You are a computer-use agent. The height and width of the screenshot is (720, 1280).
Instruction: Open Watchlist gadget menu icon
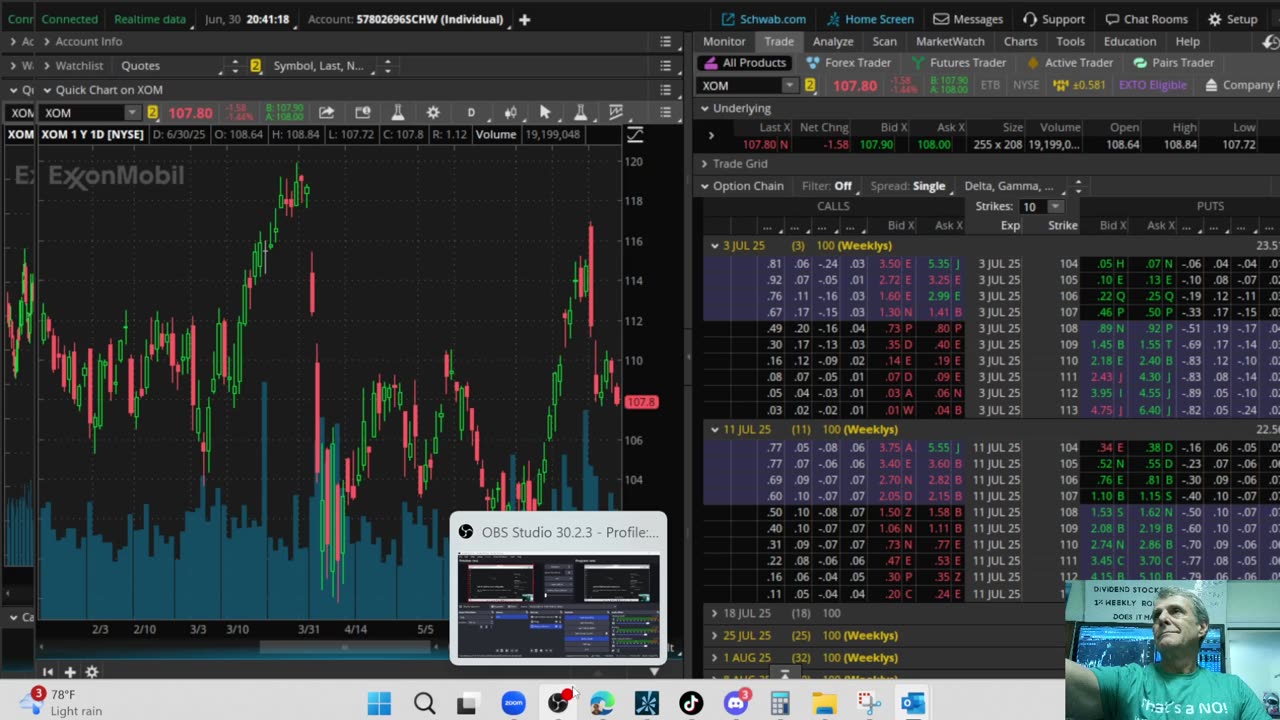coord(666,65)
